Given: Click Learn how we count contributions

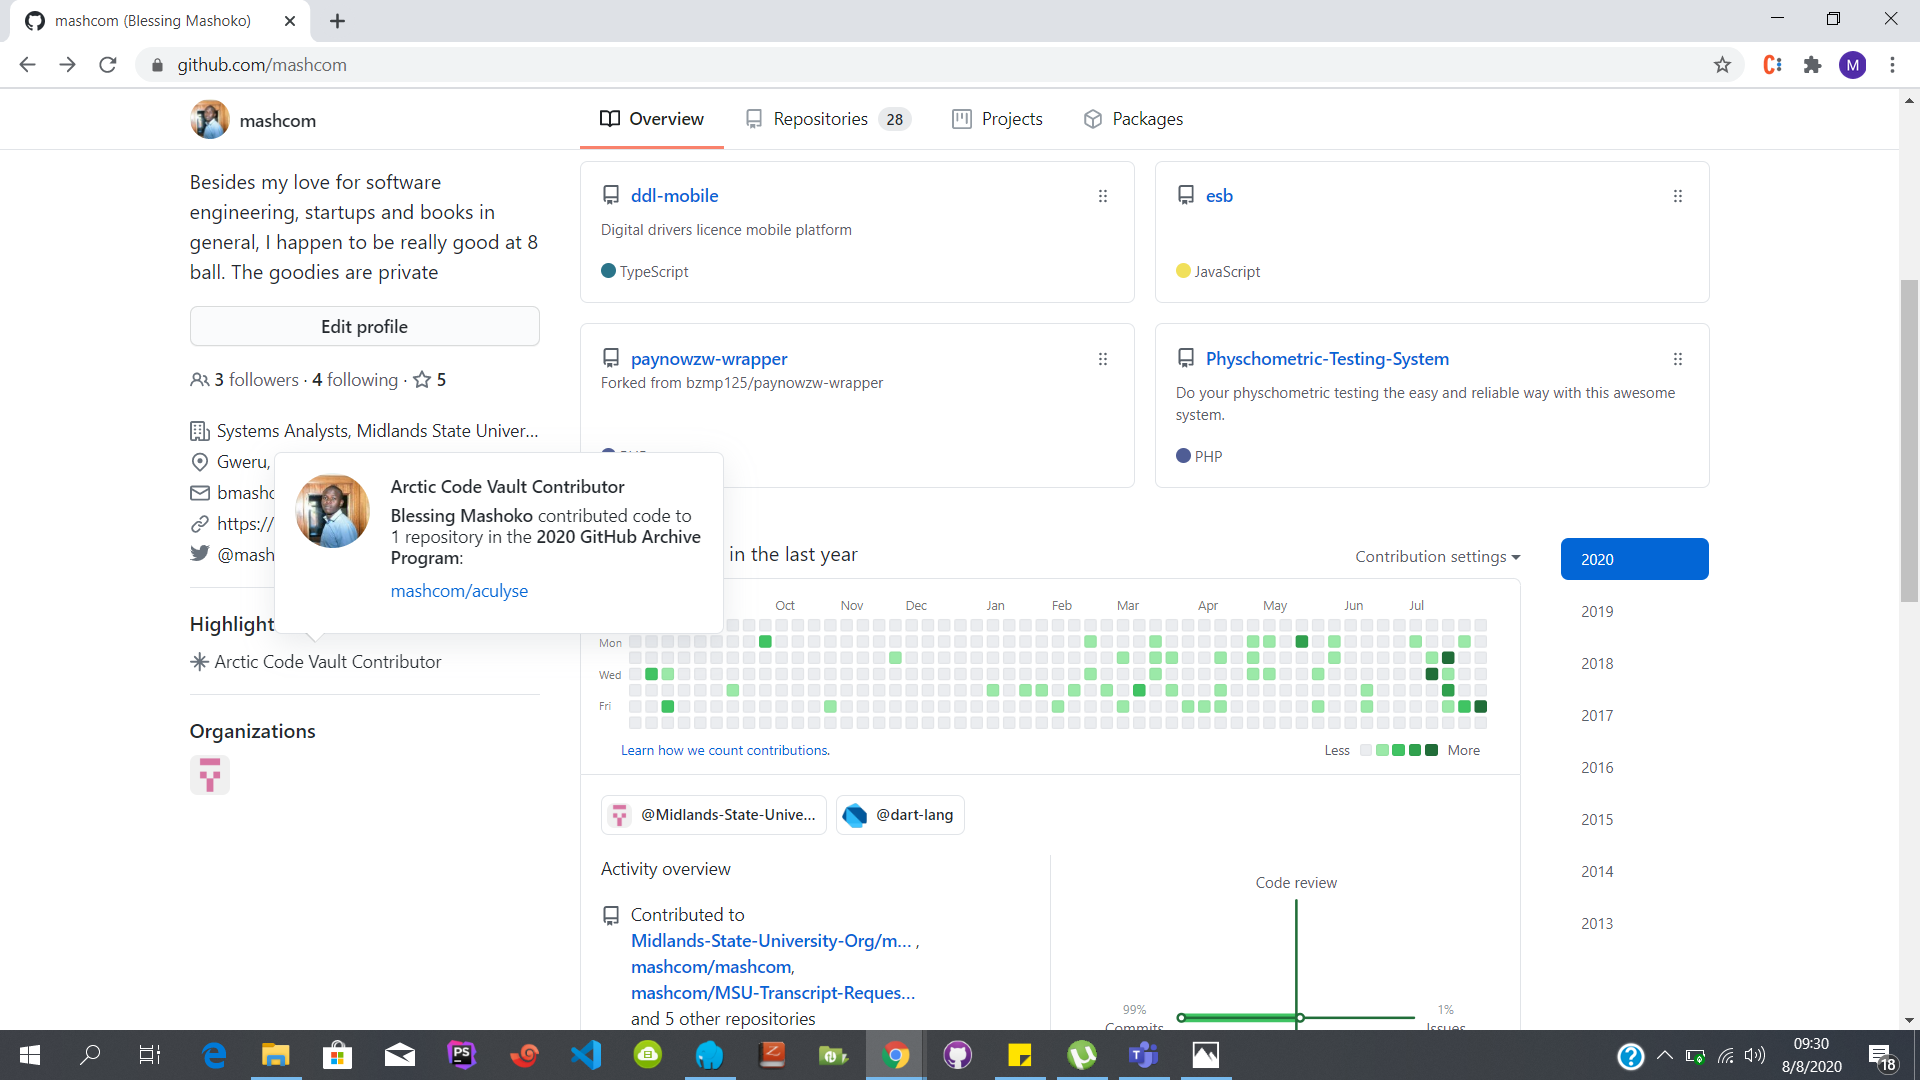Looking at the screenshot, I should pyautogui.click(x=725, y=751).
